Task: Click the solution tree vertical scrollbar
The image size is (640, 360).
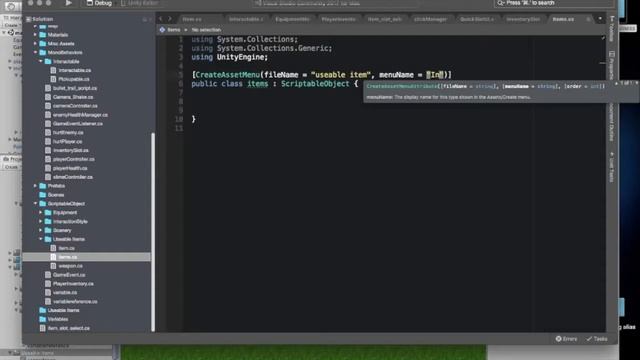Action: [x=153, y=232]
